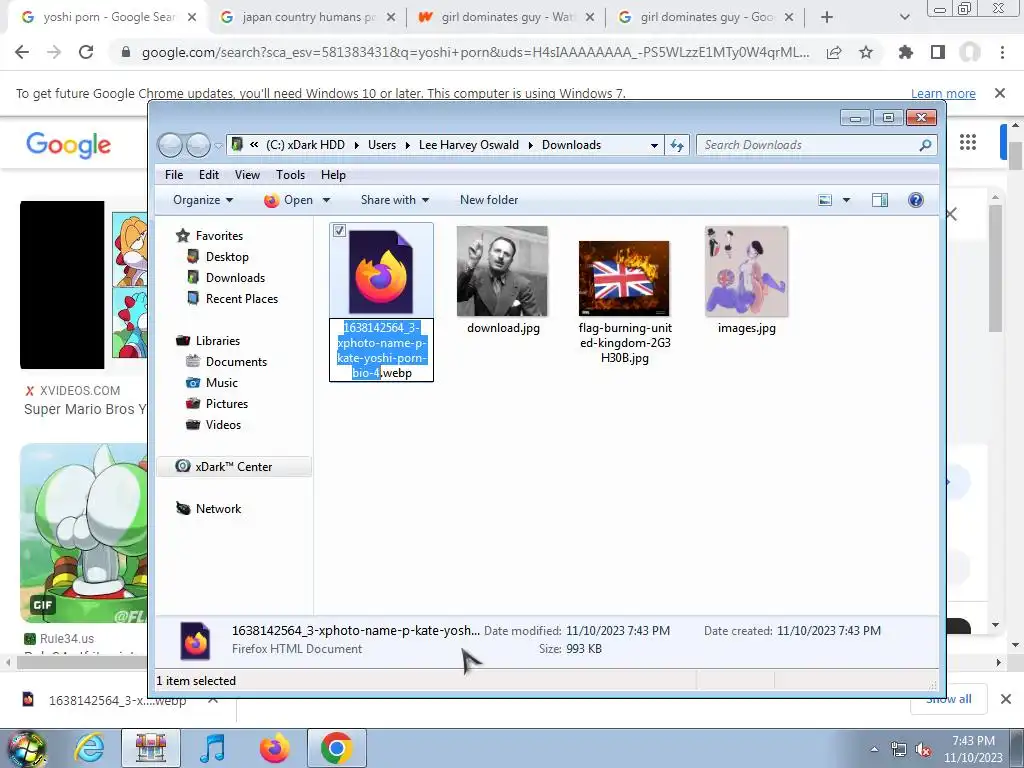Viewport: 1024px width, 768px height.
Task: Go back in the Explorer window
Action: click(x=170, y=145)
